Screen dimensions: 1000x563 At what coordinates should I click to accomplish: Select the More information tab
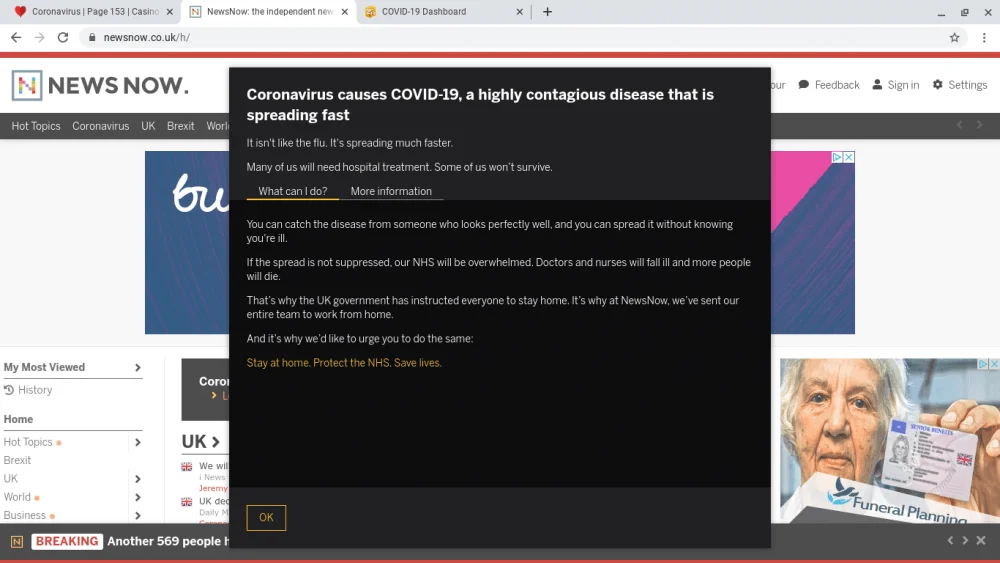tap(391, 191)
